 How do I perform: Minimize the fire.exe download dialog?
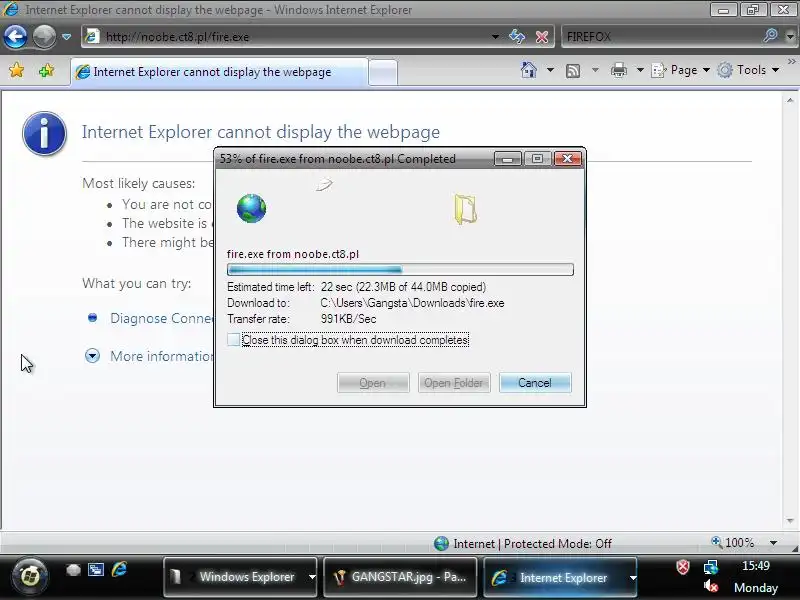click(508, 159)
